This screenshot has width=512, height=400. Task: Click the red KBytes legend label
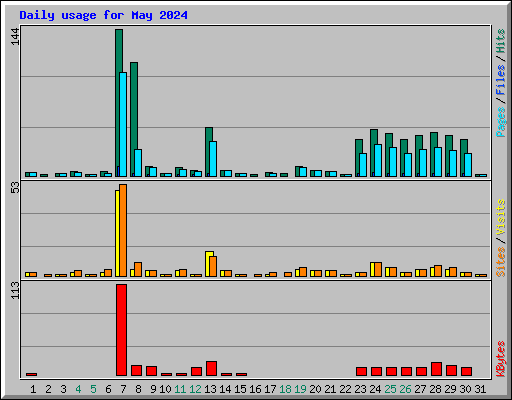coord(500,359)
